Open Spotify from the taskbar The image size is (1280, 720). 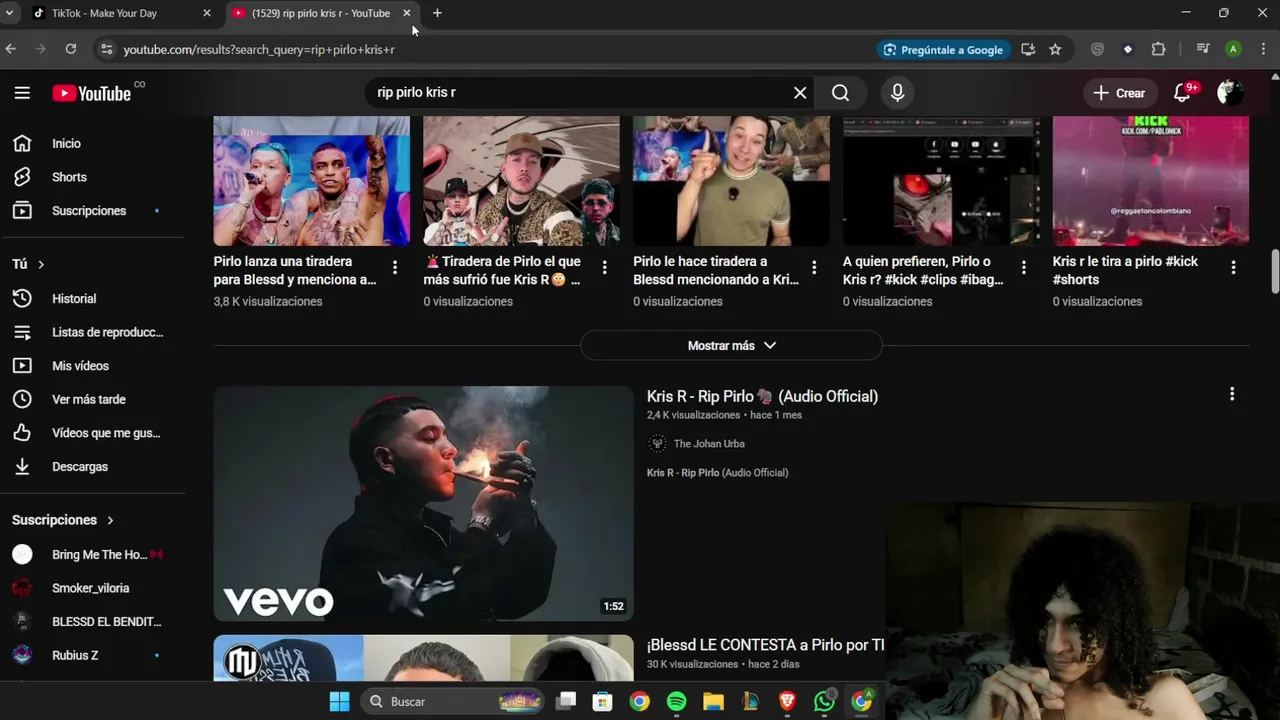676,701
